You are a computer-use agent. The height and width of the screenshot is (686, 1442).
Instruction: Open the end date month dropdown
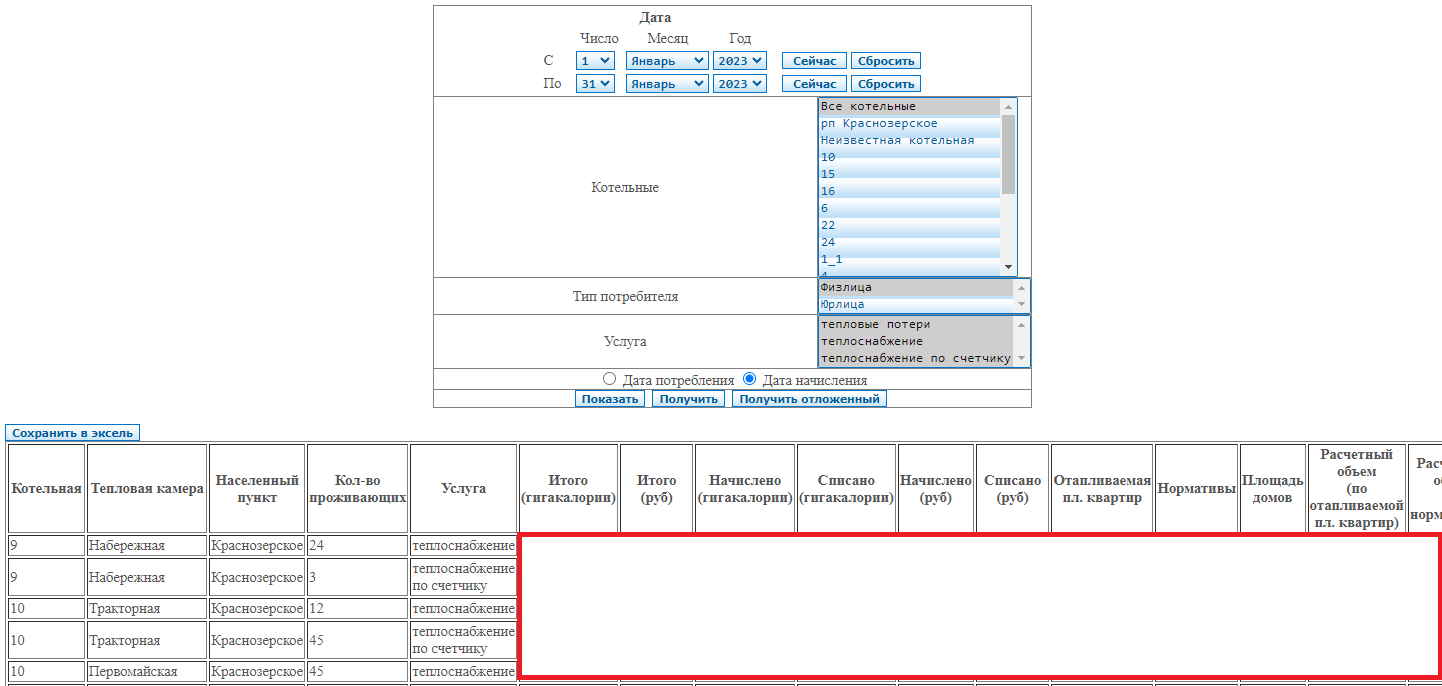[x=666, y=84]
